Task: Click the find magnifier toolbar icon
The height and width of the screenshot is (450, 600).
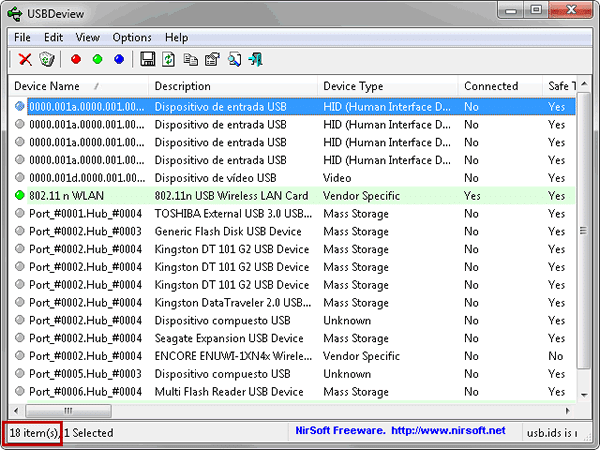Action: tap(234, 59)
